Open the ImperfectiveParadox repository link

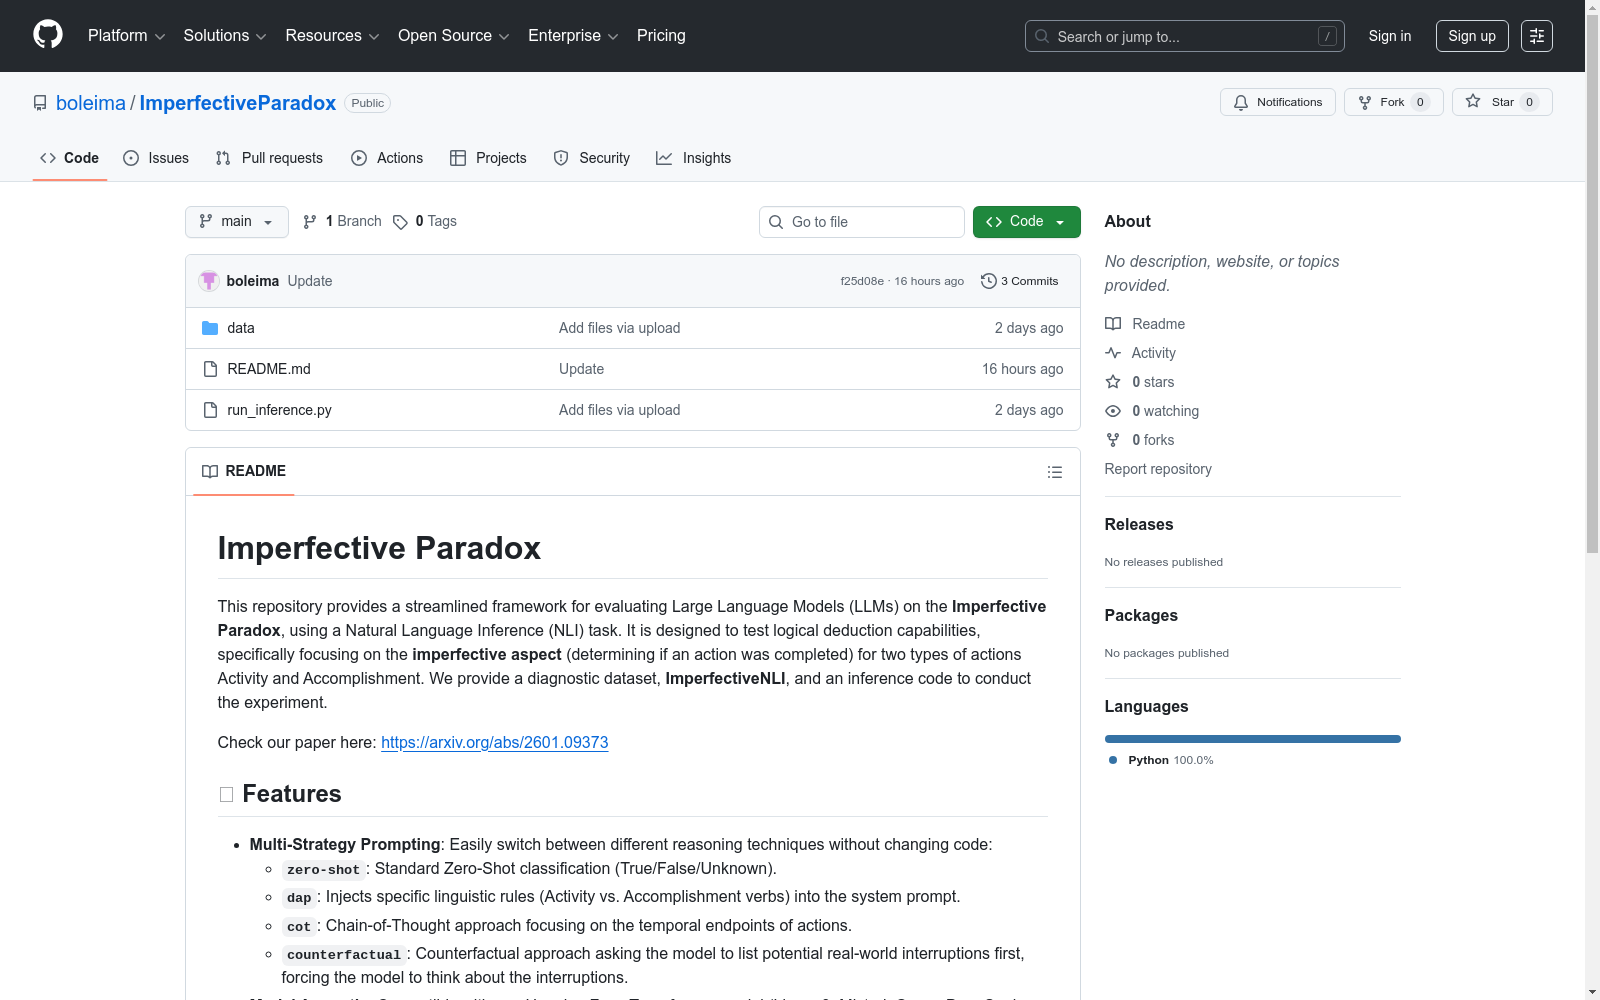(238, 103)
